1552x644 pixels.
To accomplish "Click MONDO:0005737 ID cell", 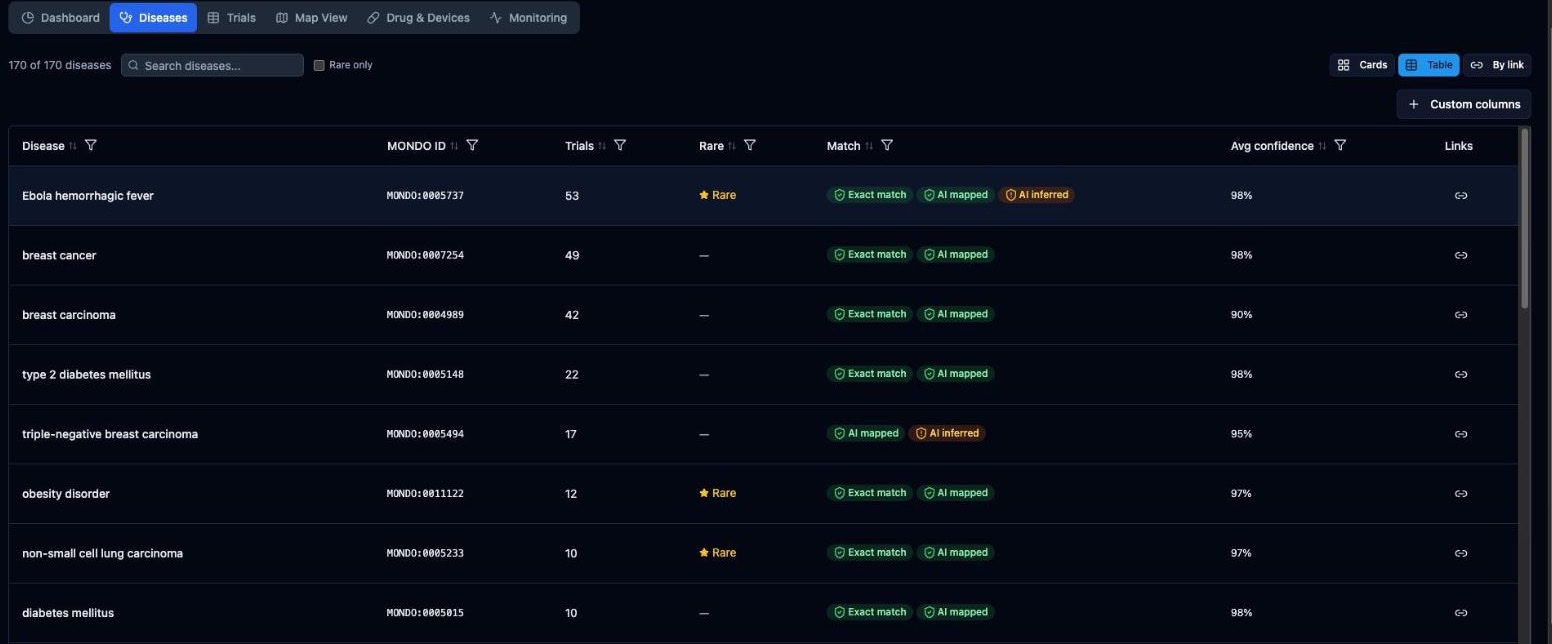I will pos(425,196).
